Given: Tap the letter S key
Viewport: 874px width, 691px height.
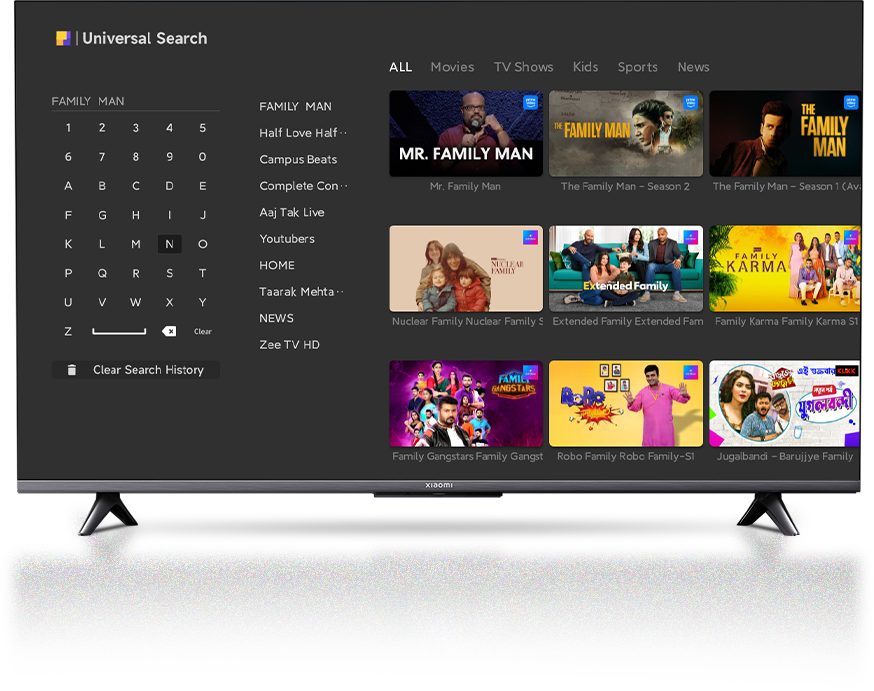Looking at the screenshot, I should [169, 274].
